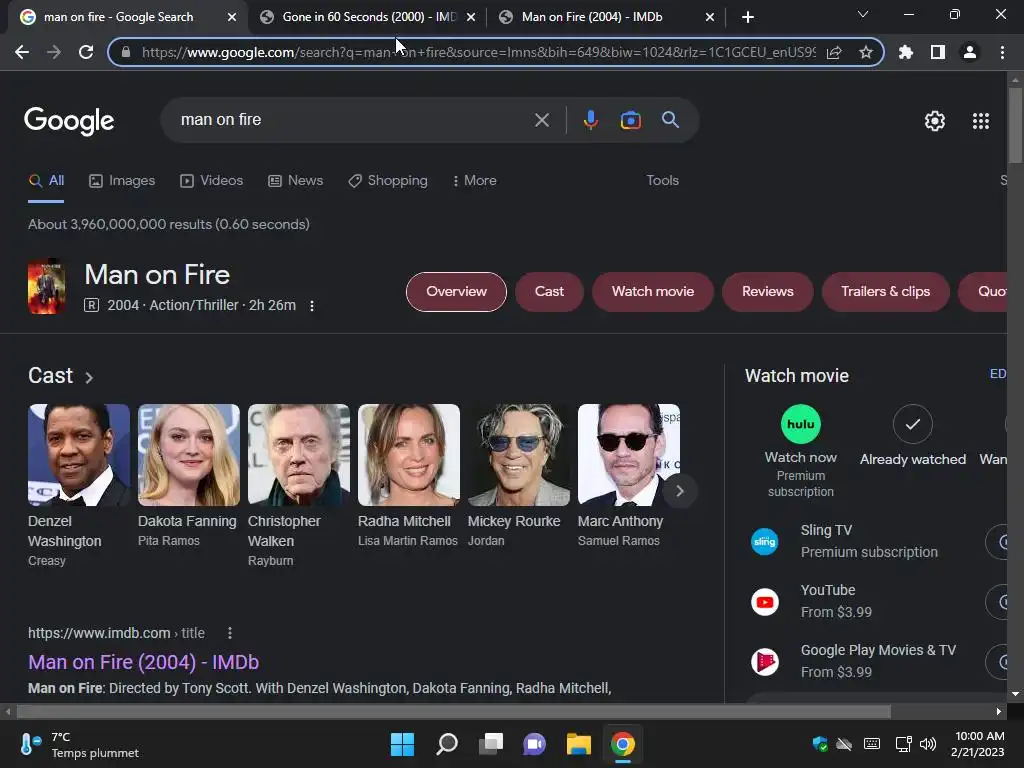Open the Chrome profile icon
The height and width of the screenshot is (768, 1024).
tap(970, 52)
